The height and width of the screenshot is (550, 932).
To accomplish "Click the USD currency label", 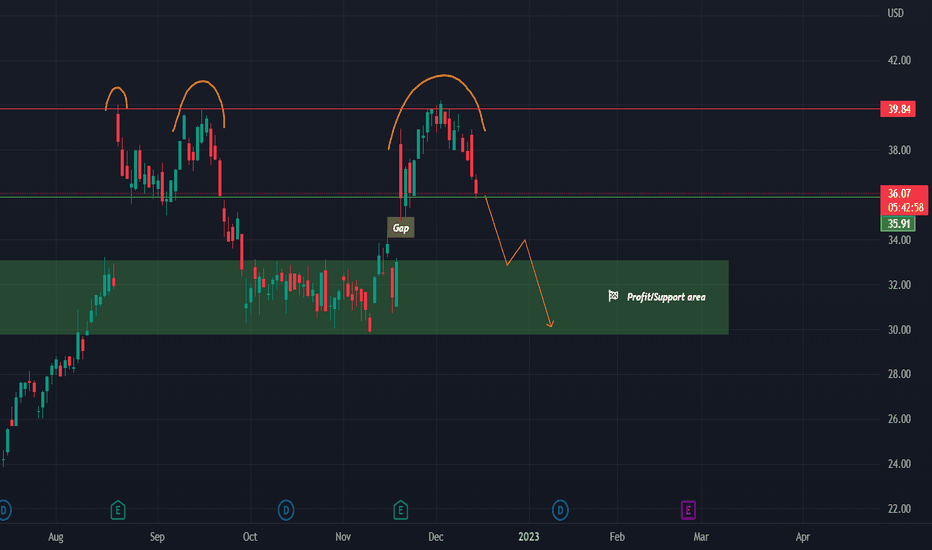I will tap(895, 13).
